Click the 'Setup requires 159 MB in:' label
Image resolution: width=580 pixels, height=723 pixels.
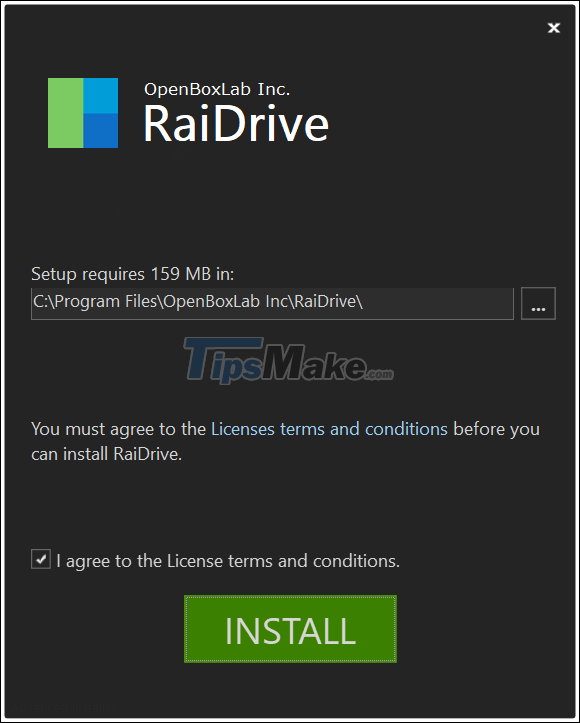[x=133, y=274]
